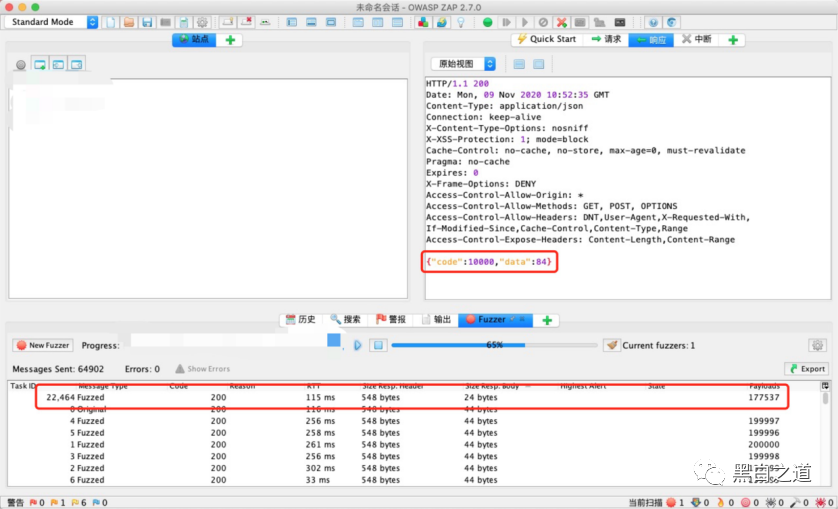The height and width of the screenshot is (509, 838).
Task: Click the fuzzer results vertical scrollbar
Action: click(825, 438)
